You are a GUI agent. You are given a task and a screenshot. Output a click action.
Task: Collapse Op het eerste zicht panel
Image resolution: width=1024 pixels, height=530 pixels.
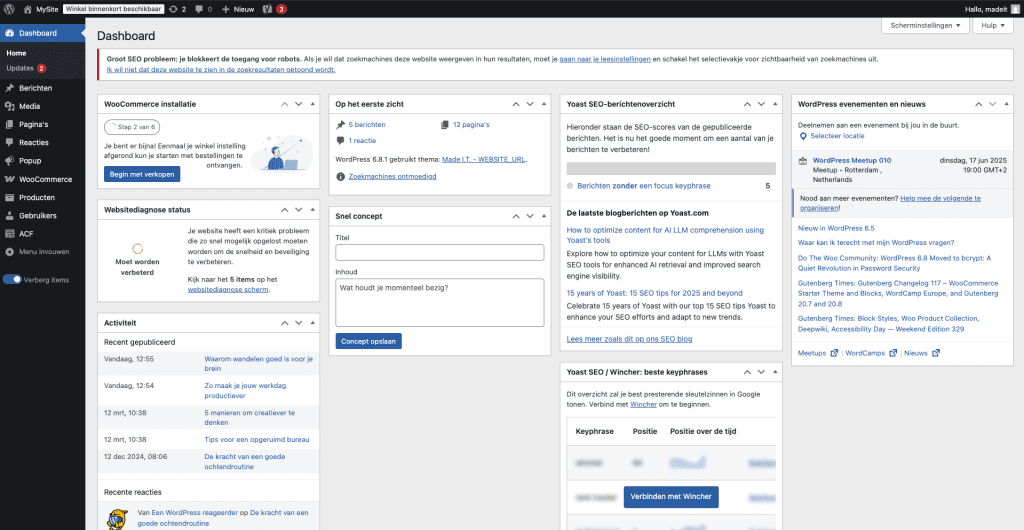(543, 104)
